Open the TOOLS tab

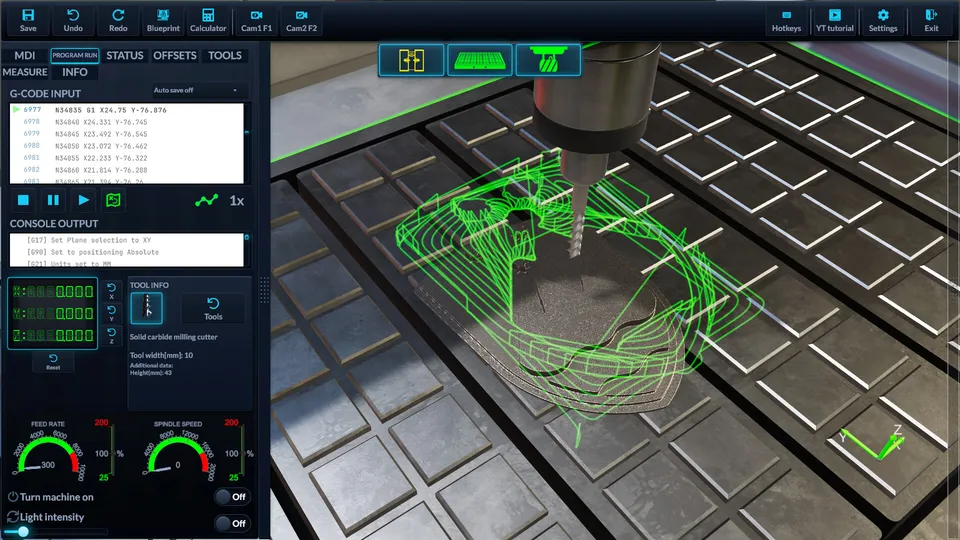225,56
